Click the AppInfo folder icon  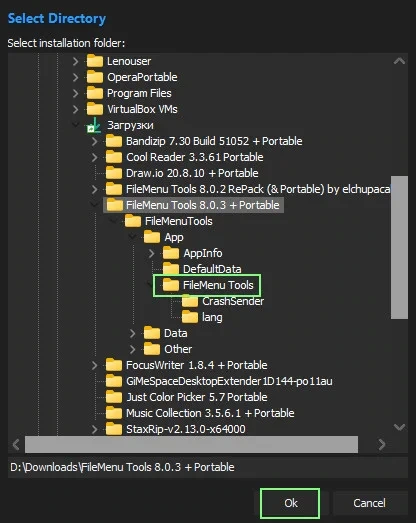click(171, 253)
